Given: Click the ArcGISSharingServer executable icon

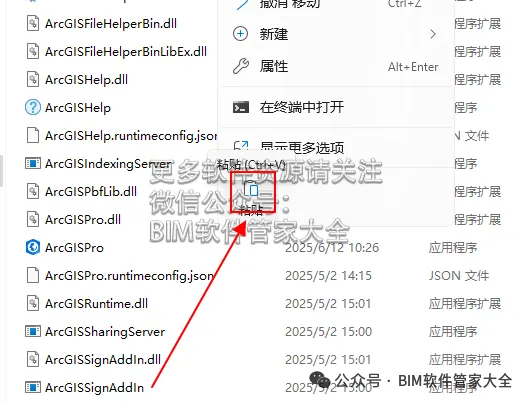Looking at the screenshot, I should (x=33, y=331).
